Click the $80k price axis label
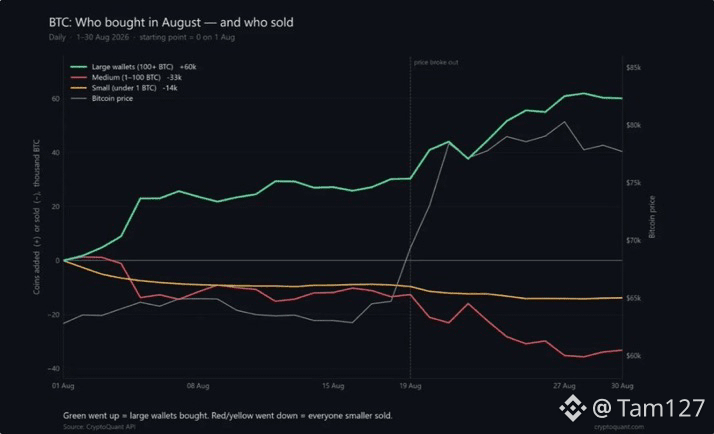Viewport: 714px width, 434px height. click(633, 125)
